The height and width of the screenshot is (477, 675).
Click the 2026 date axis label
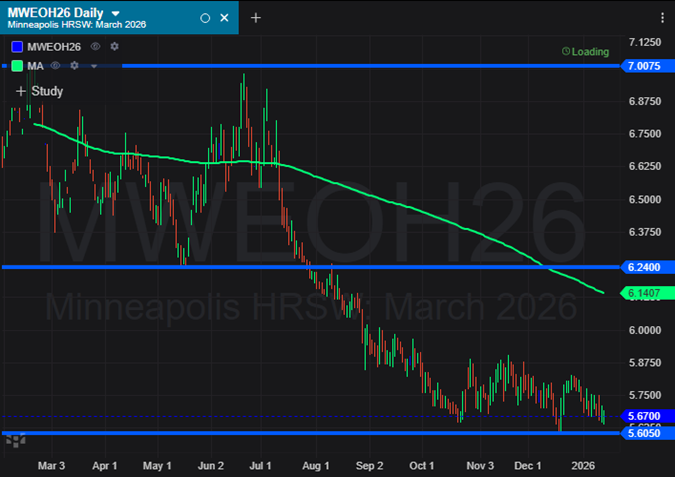[x=583, y=466]
